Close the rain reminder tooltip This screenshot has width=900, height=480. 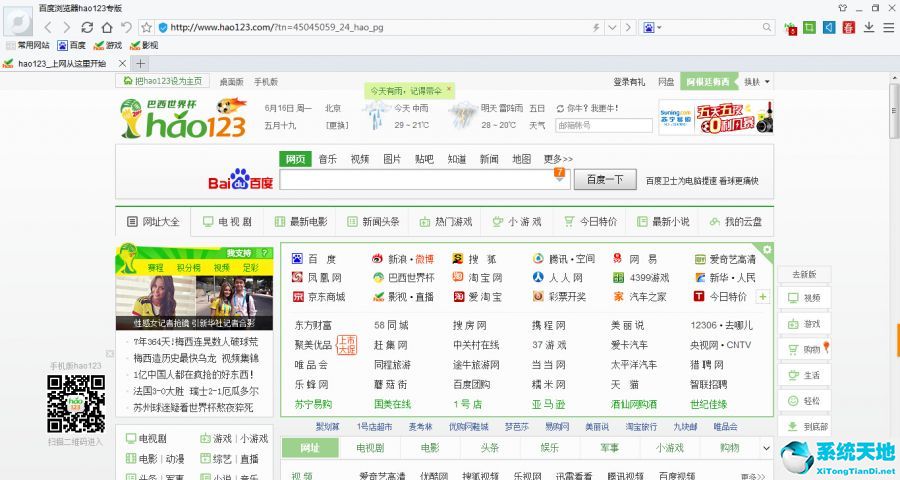(449, 89)
